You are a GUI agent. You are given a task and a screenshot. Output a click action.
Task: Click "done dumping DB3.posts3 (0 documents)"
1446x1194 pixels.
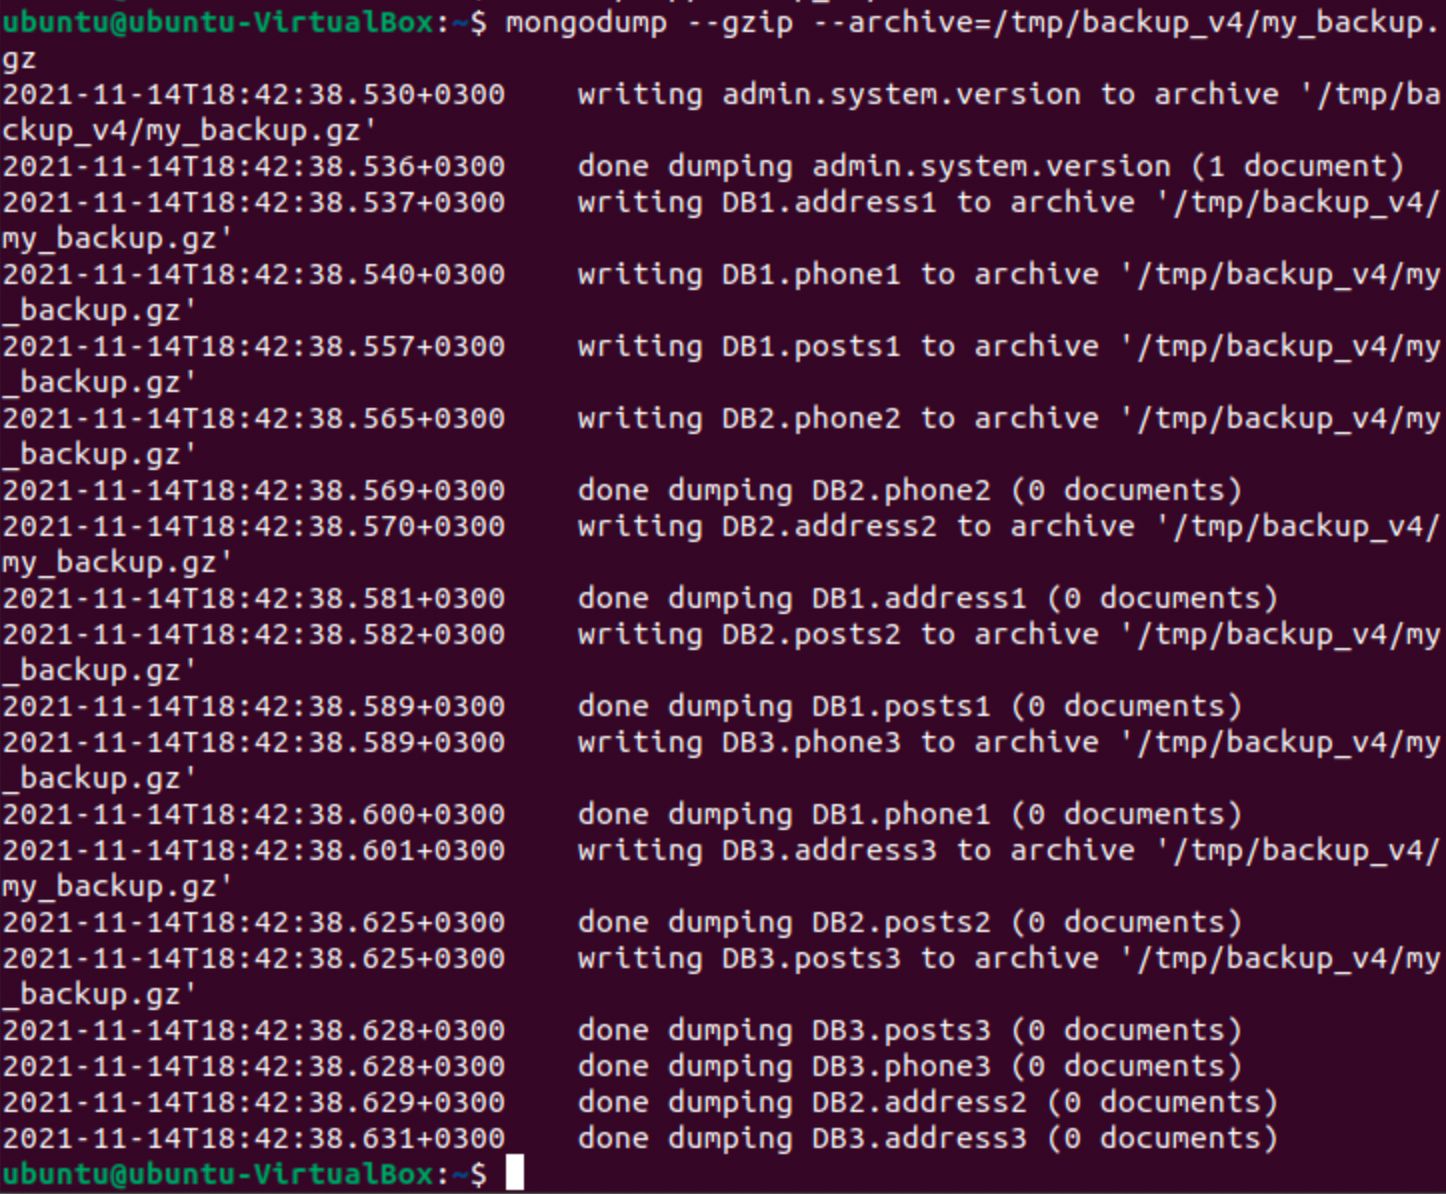click(910, 1030)
